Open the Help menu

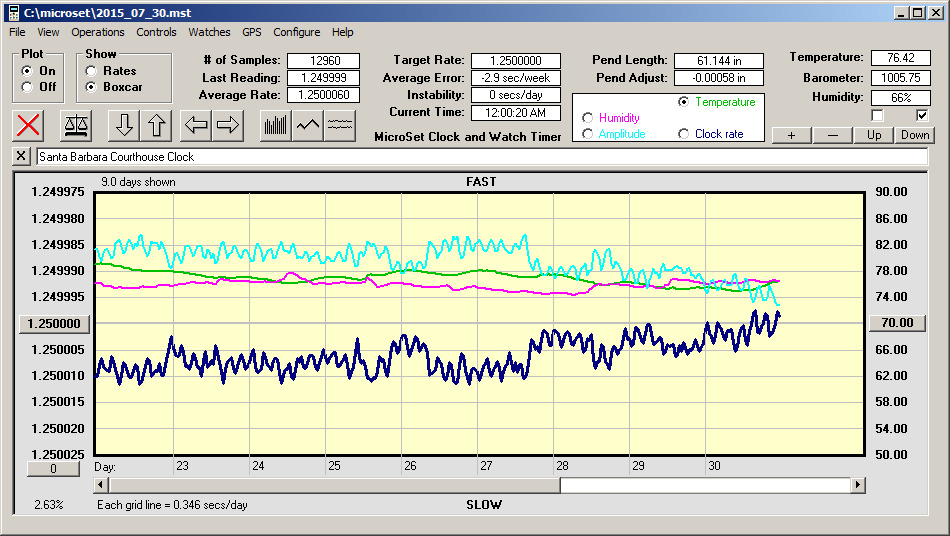[342, 32]
